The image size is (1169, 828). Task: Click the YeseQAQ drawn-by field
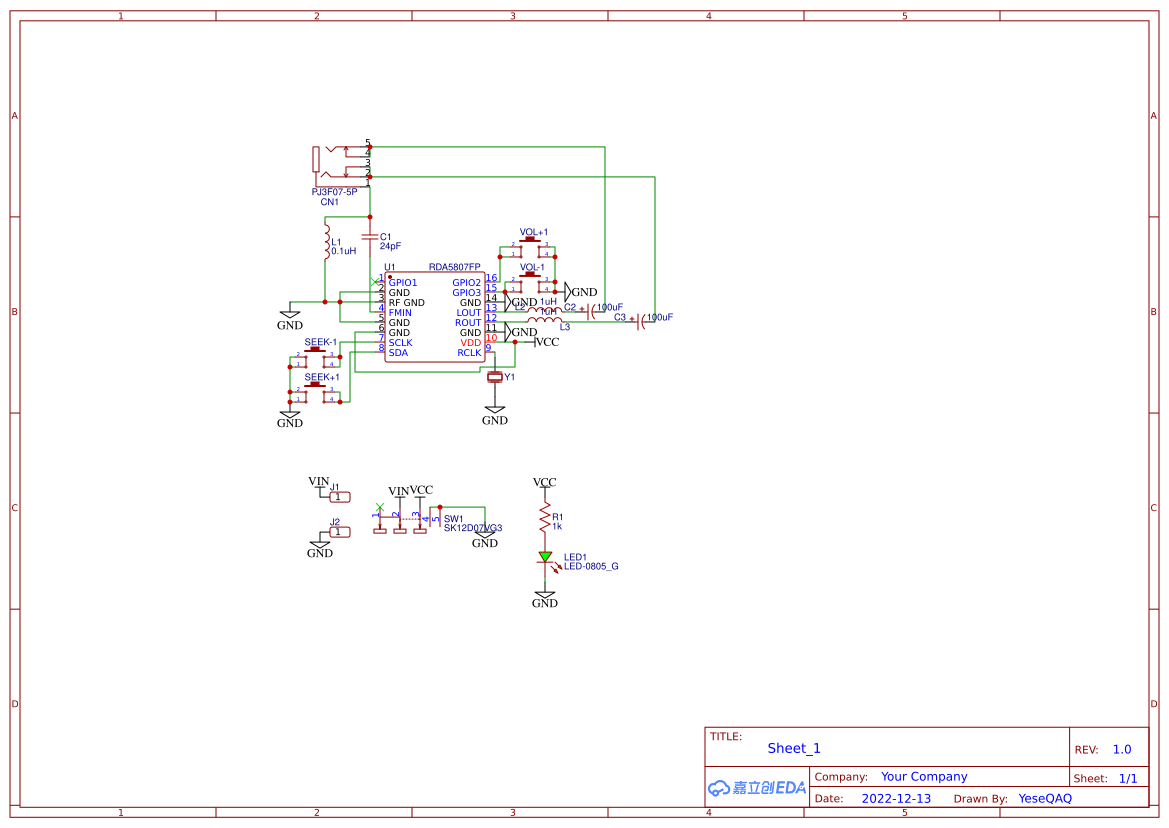[1044, 799]
